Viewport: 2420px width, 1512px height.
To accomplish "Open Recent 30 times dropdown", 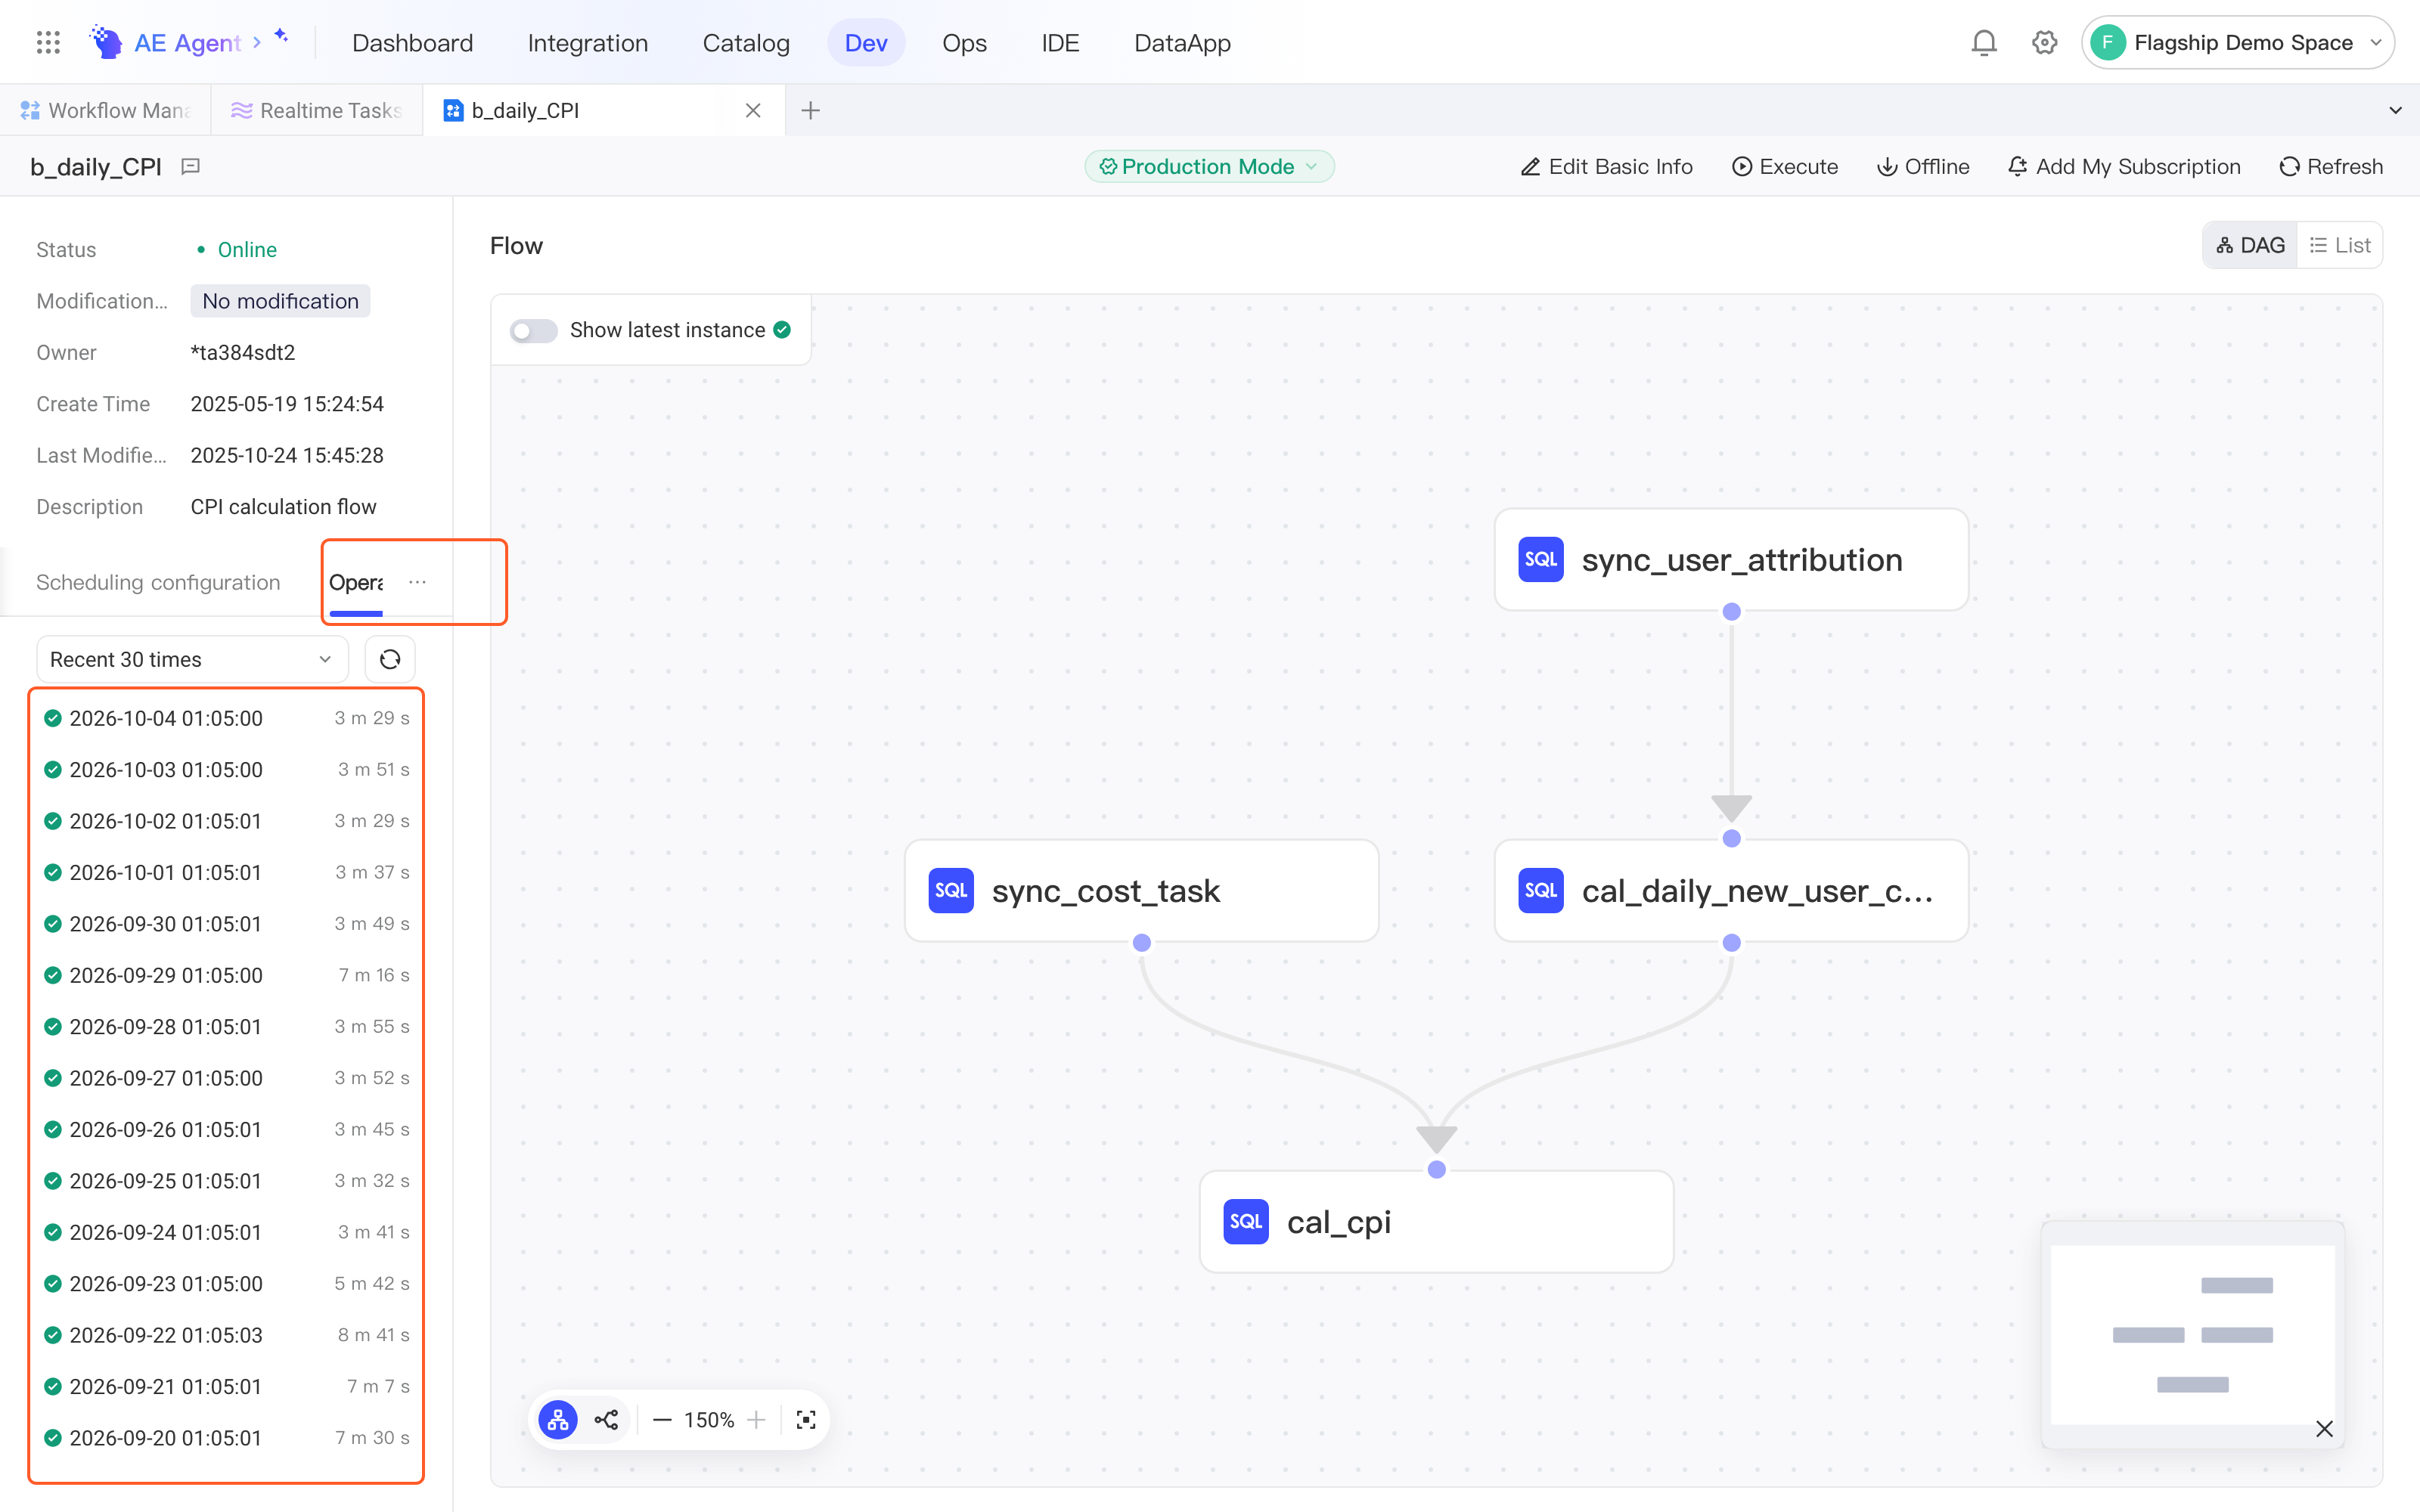I will 192,659.
